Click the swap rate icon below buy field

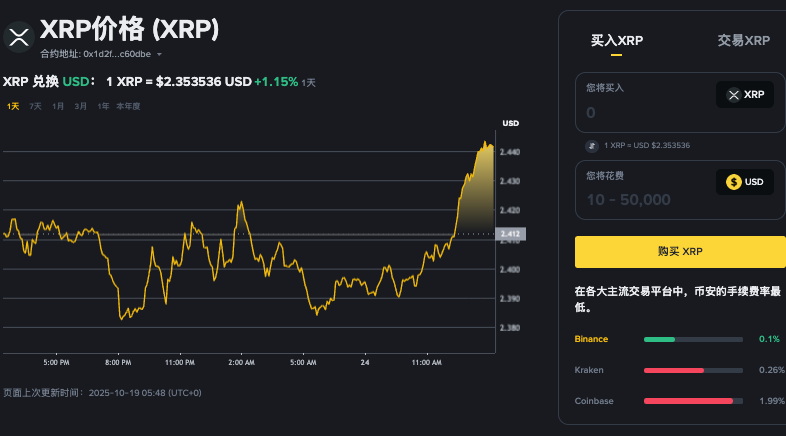[x=591, y=146]
